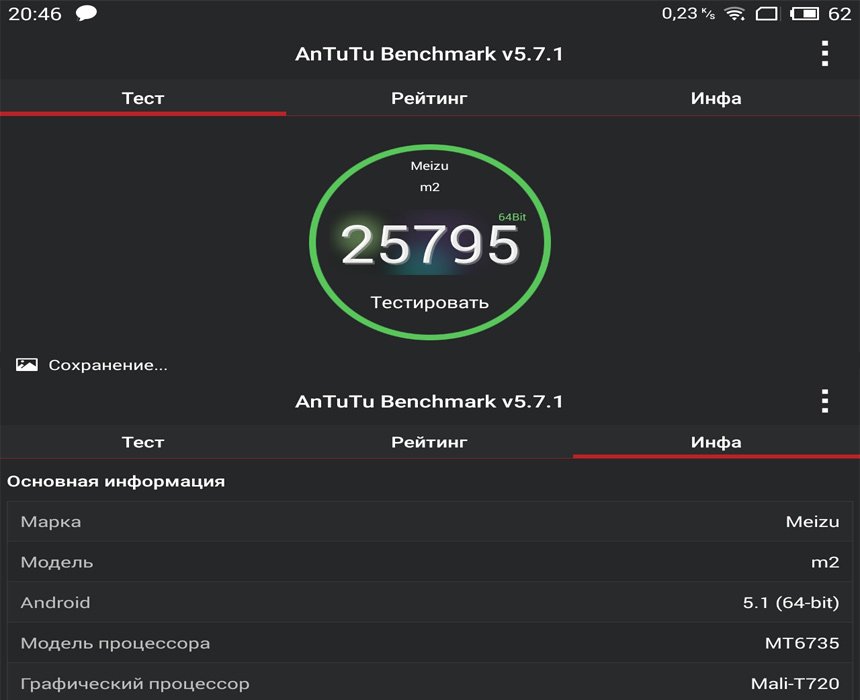Tap the Meizu name inside the circle
The width and height of the screenshot is (860, 700).
pyautogui.click(x=429, y=166)
